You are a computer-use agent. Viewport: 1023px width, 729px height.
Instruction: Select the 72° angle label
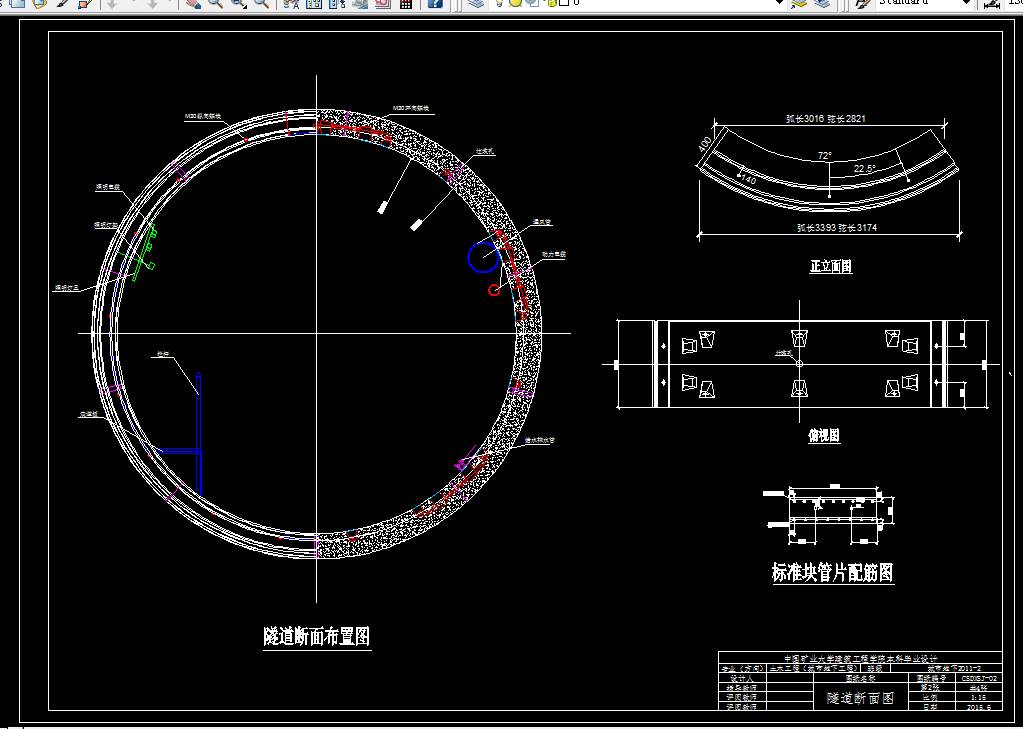[x=825, y=156]
